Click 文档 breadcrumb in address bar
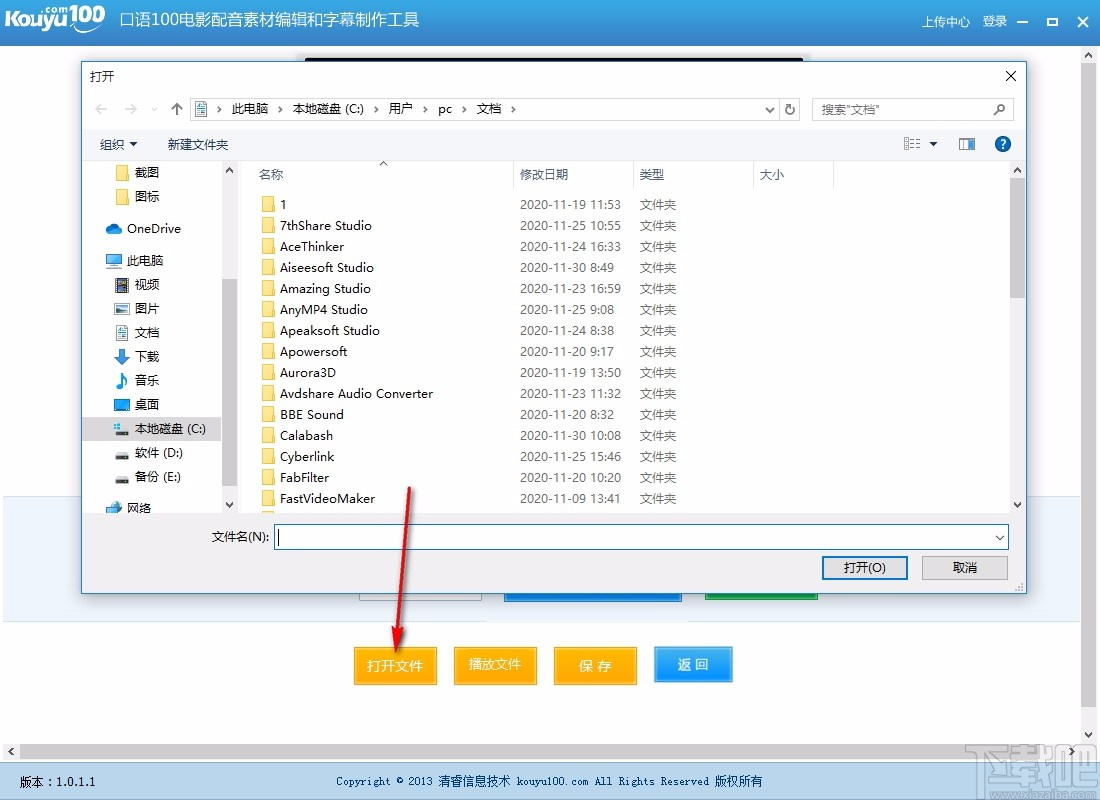Screen dimensions: 1100x800 tap(489, 109)
